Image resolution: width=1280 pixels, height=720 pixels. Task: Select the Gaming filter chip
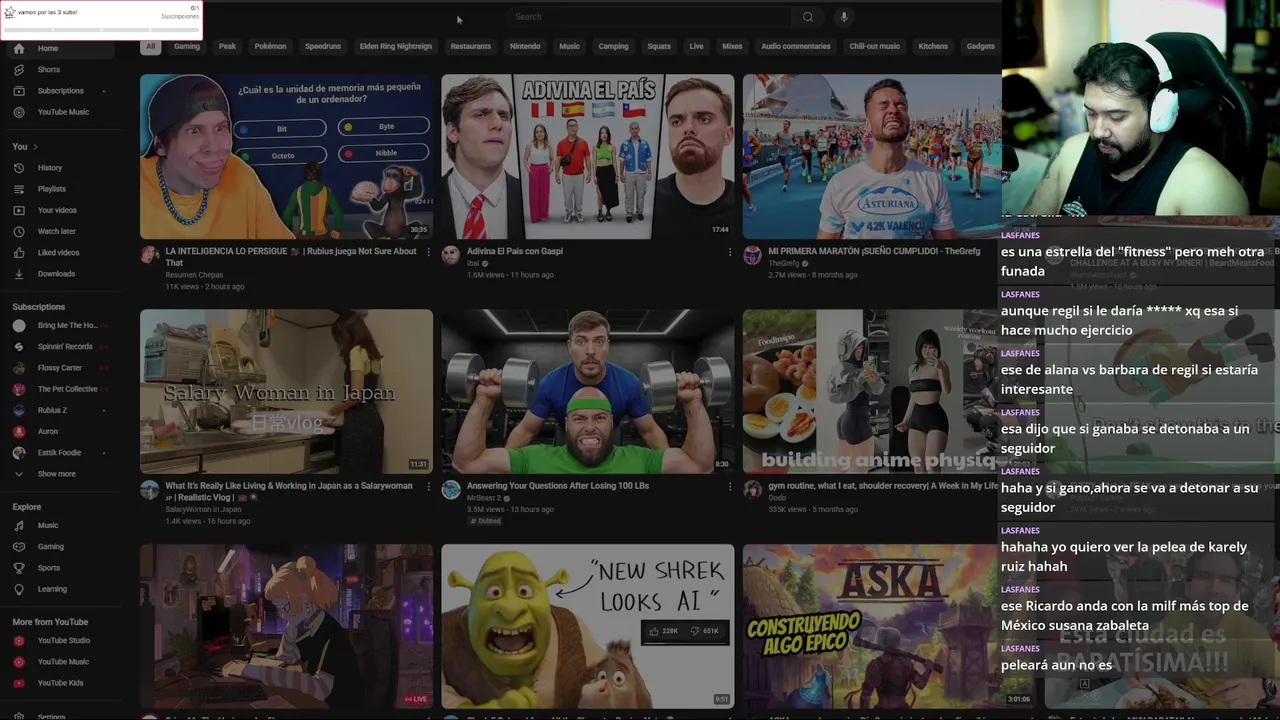pos(187,46)
